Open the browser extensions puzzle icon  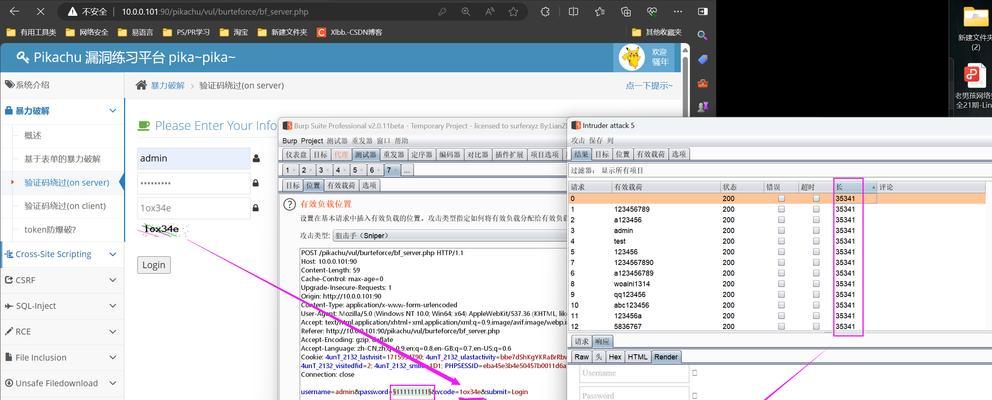545,11
